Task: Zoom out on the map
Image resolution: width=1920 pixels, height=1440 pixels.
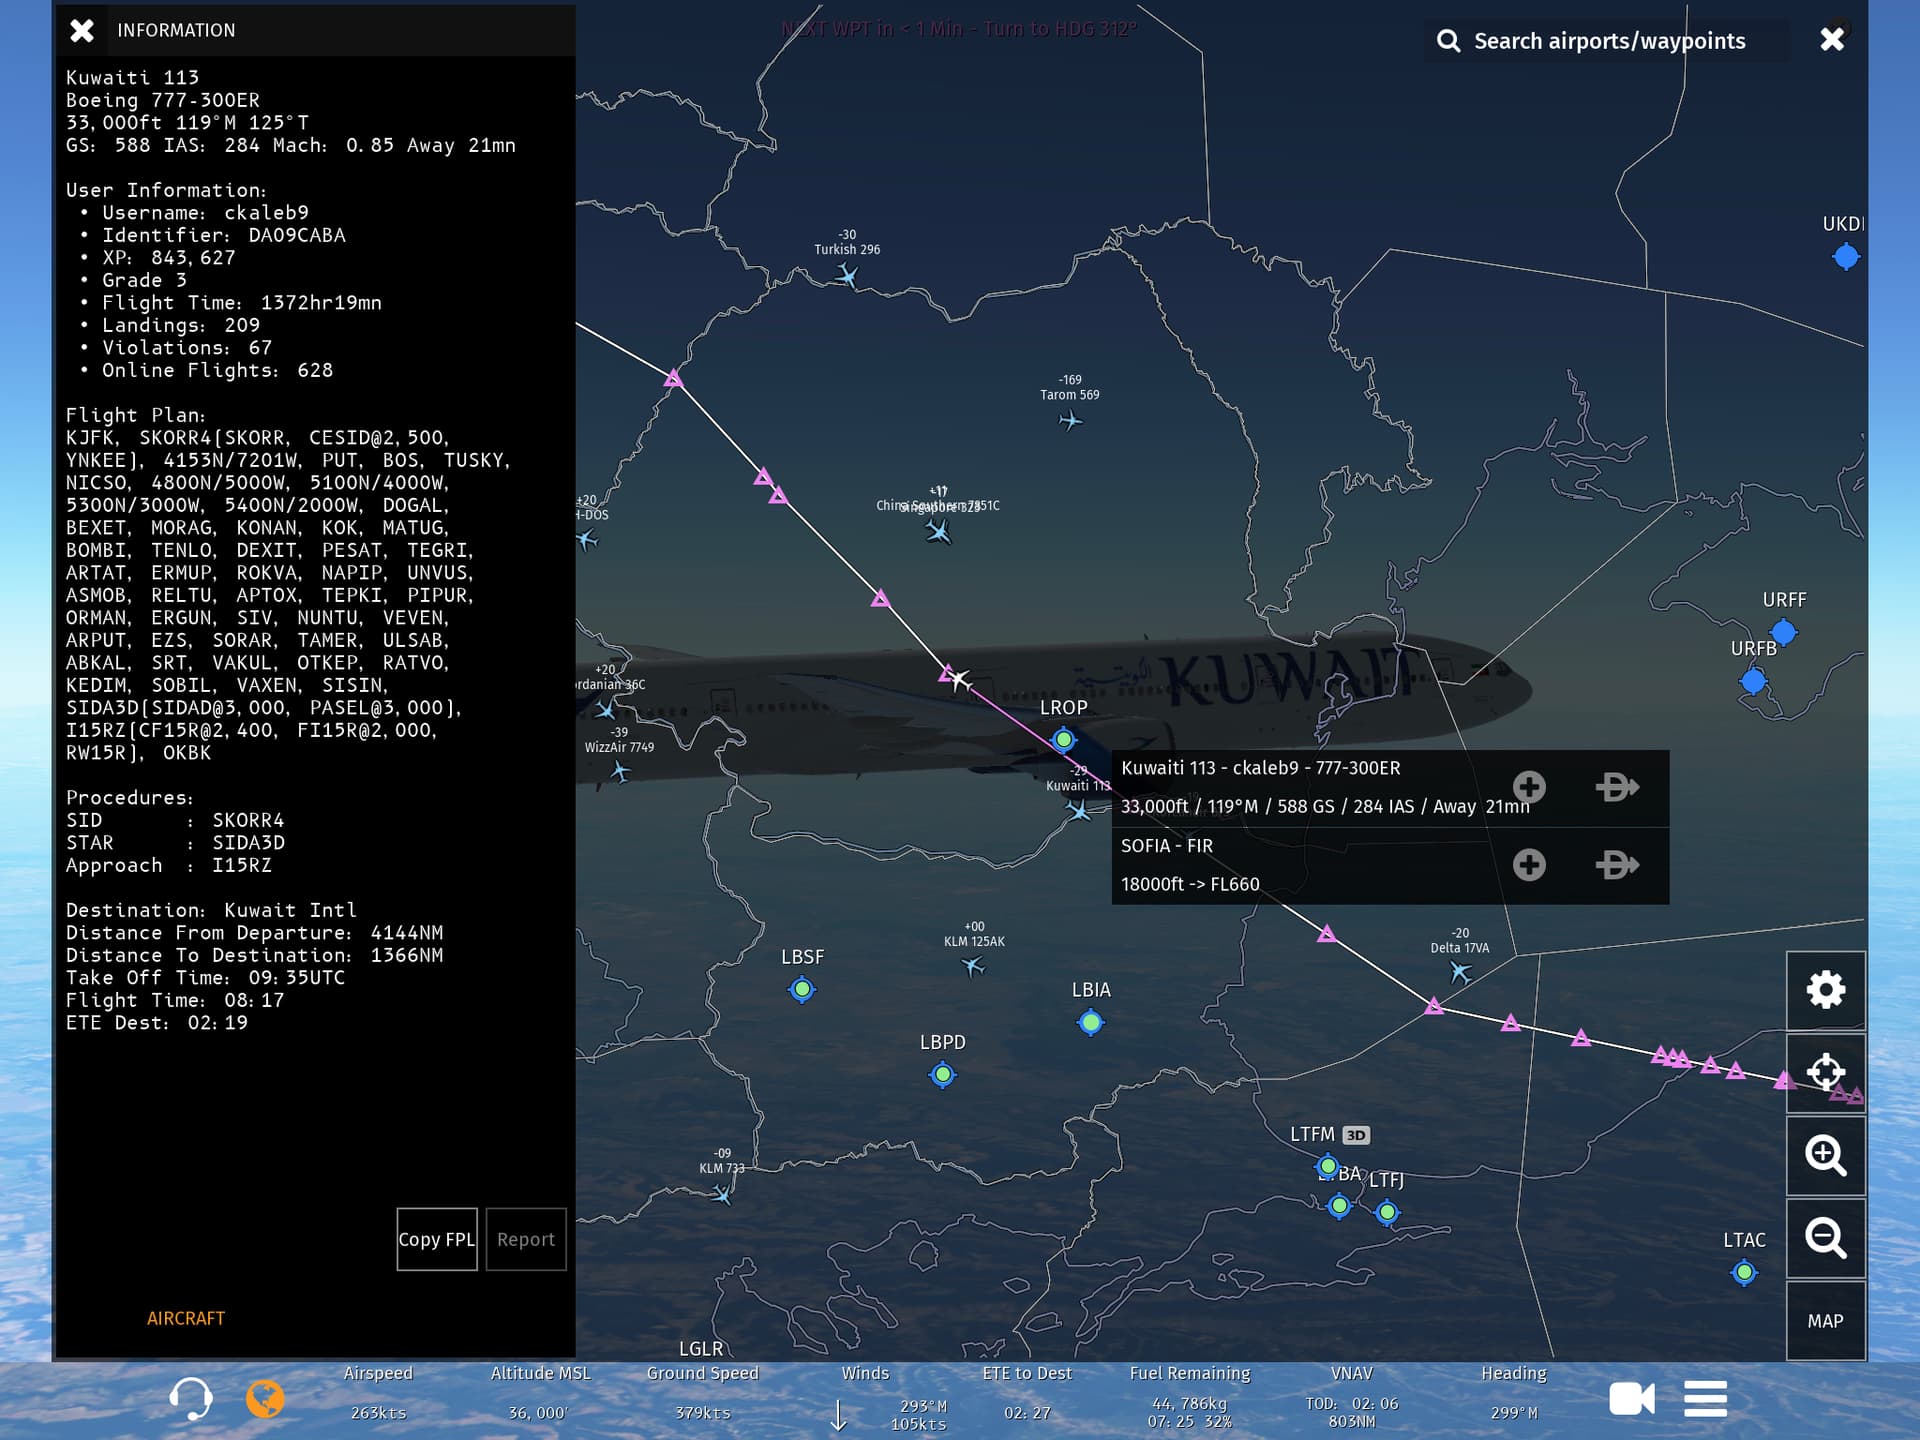Action: click(1825, 1238)
